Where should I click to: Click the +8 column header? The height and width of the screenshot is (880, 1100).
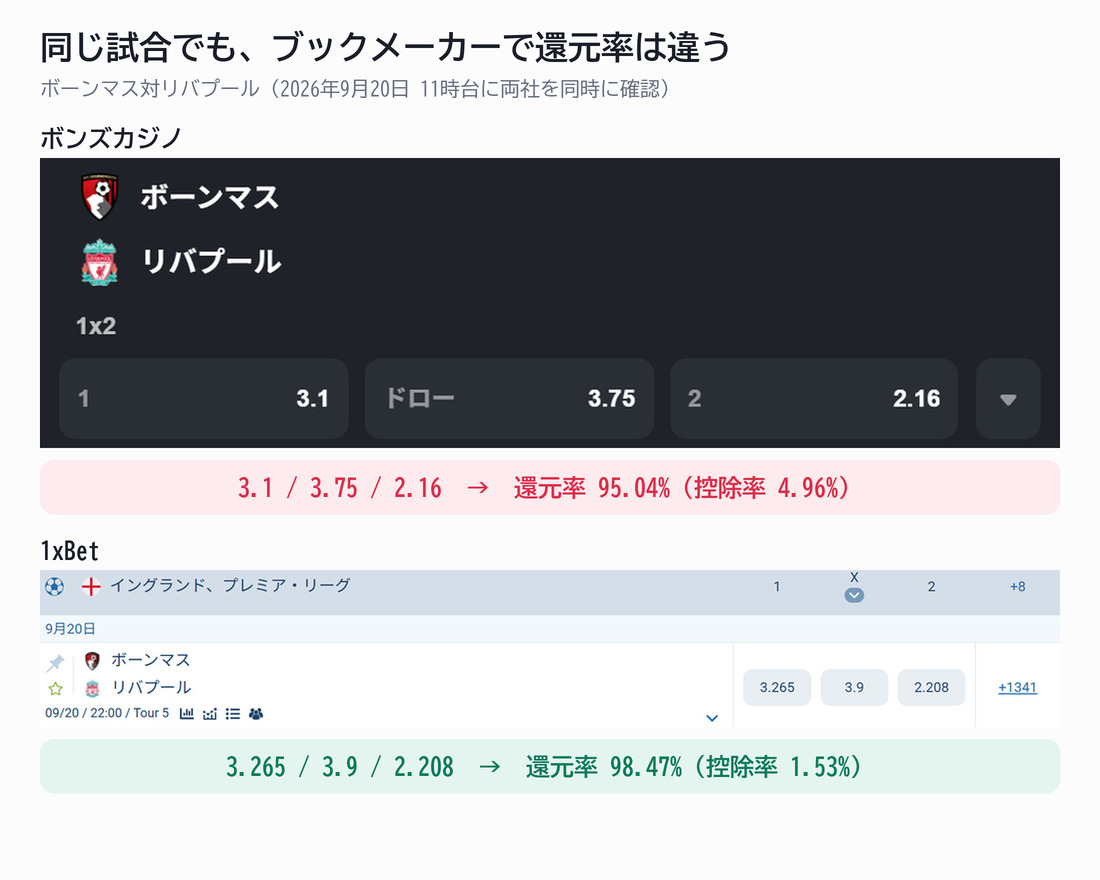[1017, 587]
